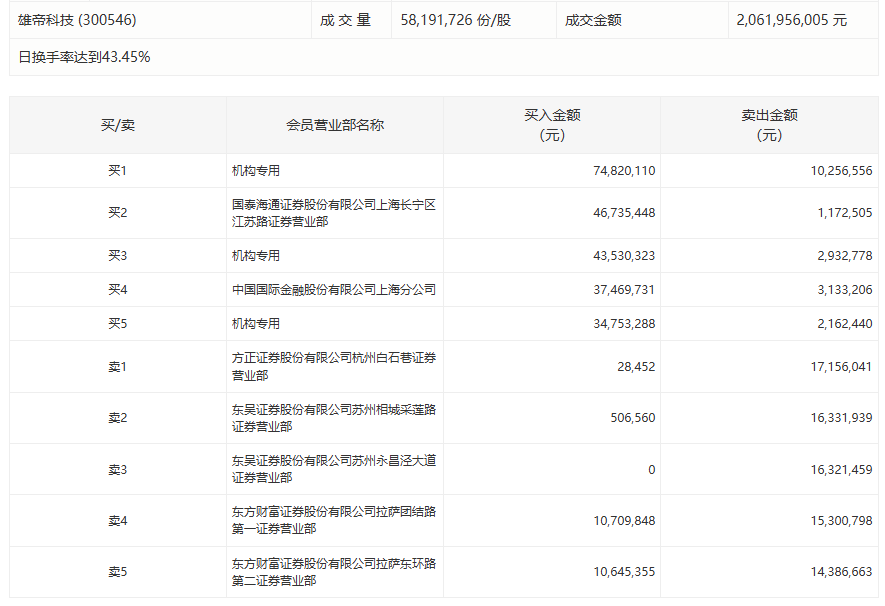
Task: Click 机构专用 in the 买3 row
Action: (256, 256)
